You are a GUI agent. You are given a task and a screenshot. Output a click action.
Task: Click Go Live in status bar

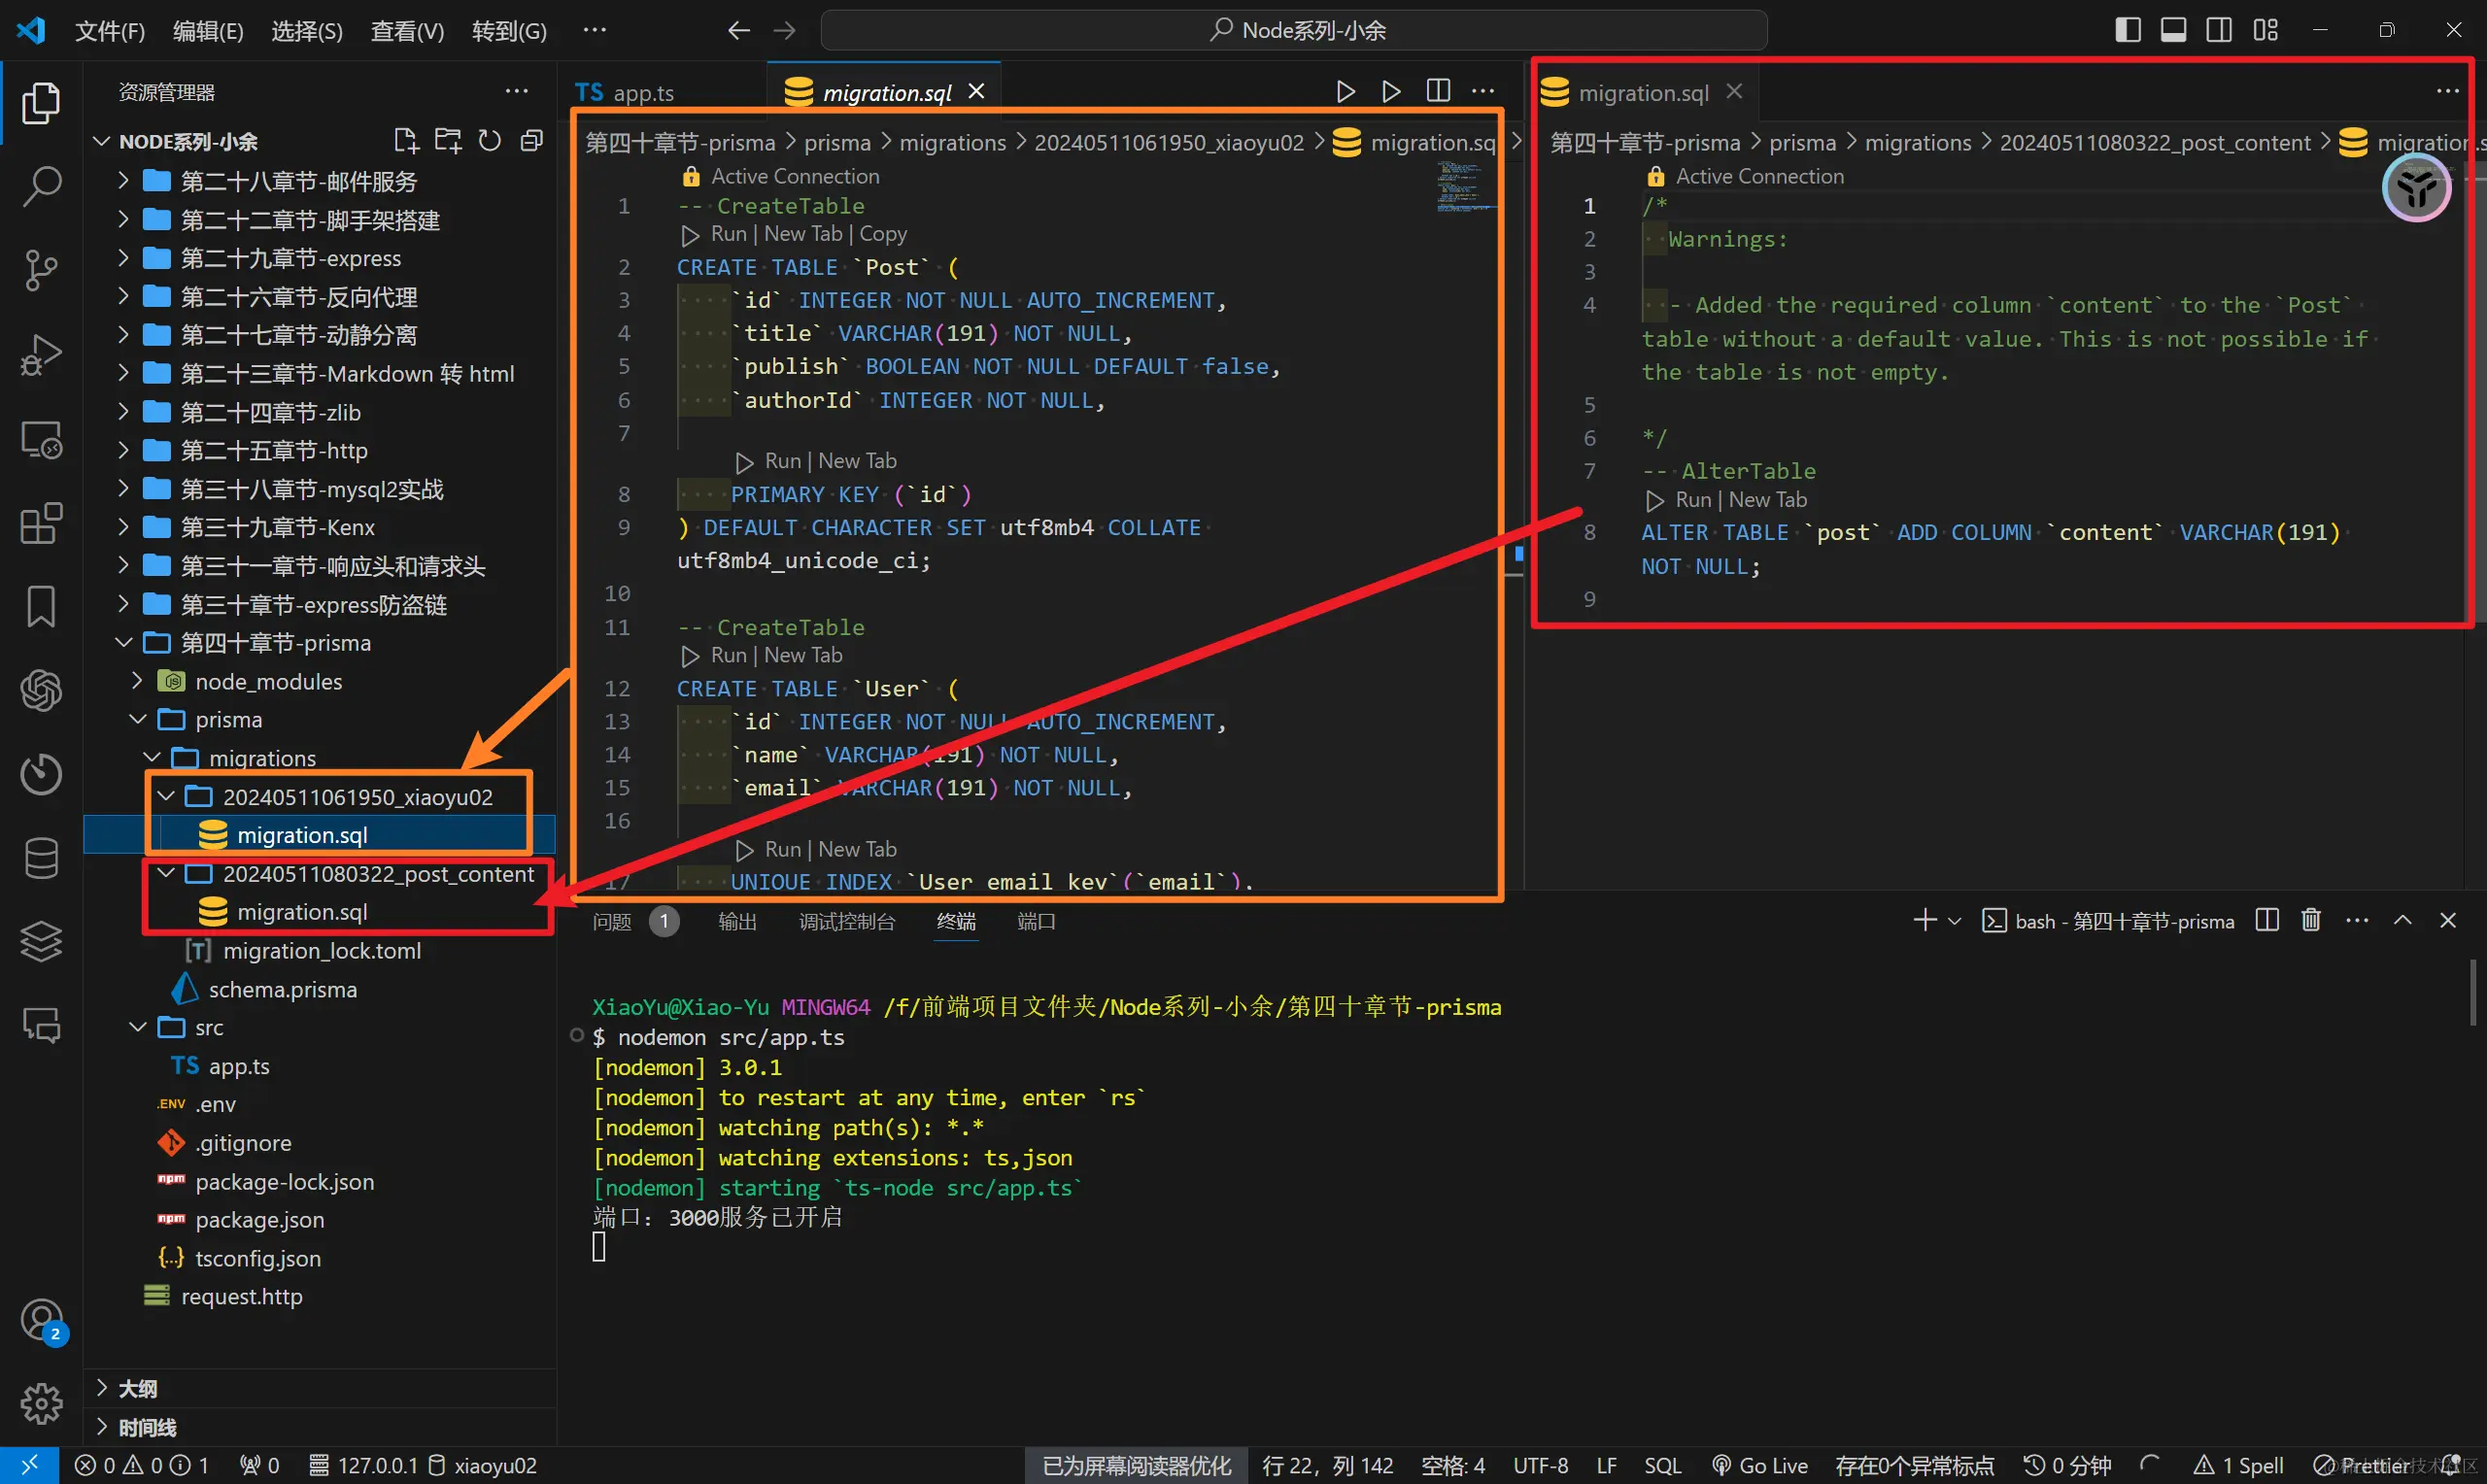[x=1760, y=1465]
